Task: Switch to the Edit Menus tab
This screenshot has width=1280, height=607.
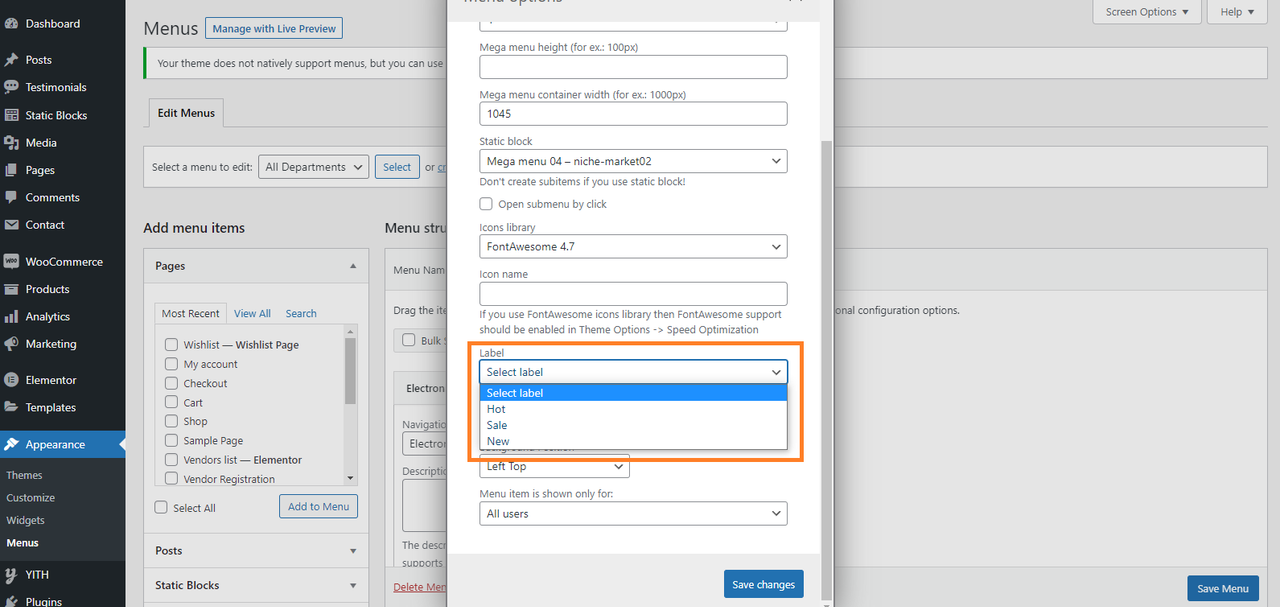Action: pos(186,113)
